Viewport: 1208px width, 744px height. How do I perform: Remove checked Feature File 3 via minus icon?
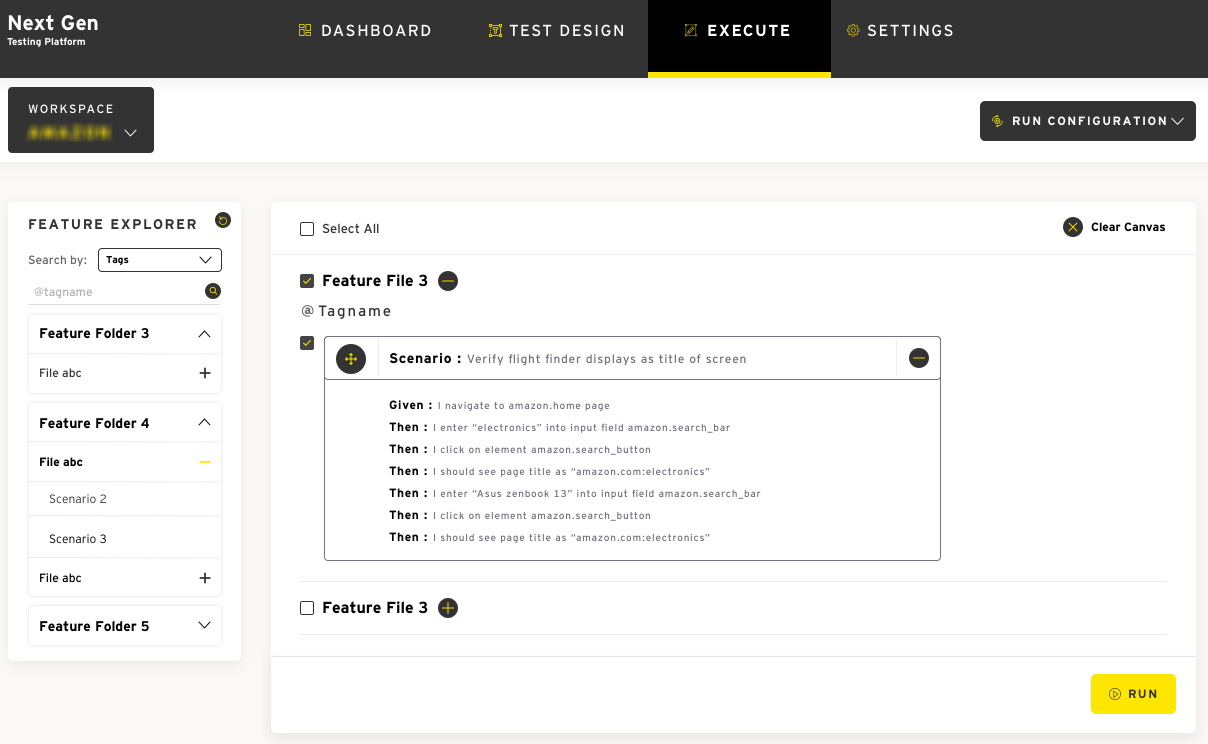pos(448,281)
